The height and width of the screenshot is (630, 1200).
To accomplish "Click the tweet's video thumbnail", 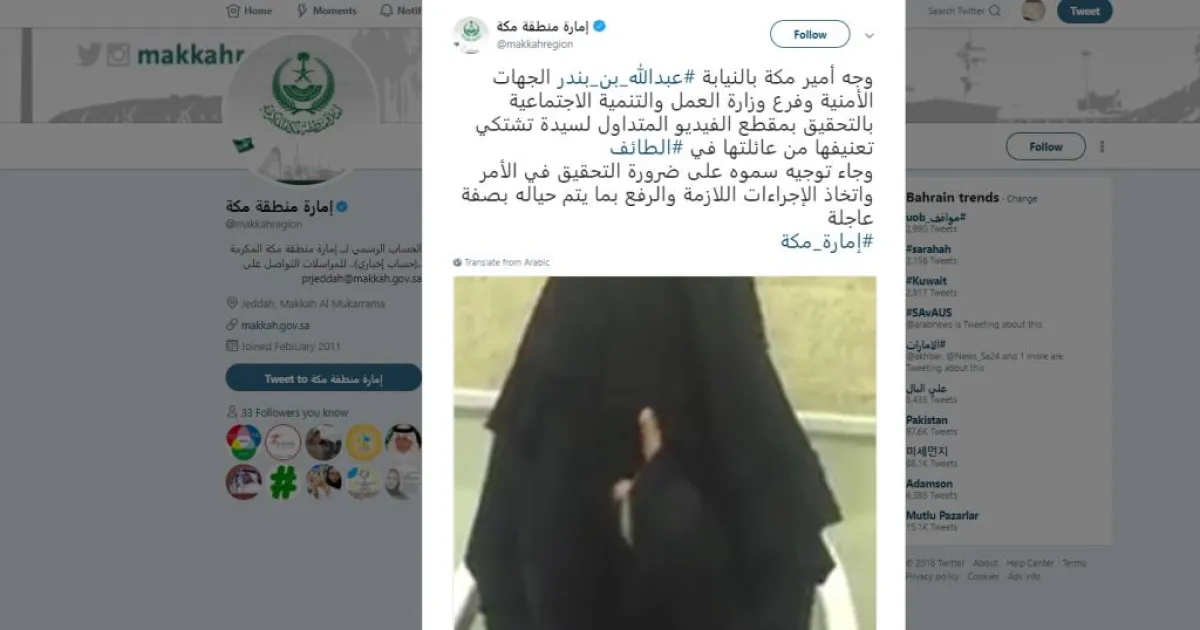I will click(x=665, y=453).
